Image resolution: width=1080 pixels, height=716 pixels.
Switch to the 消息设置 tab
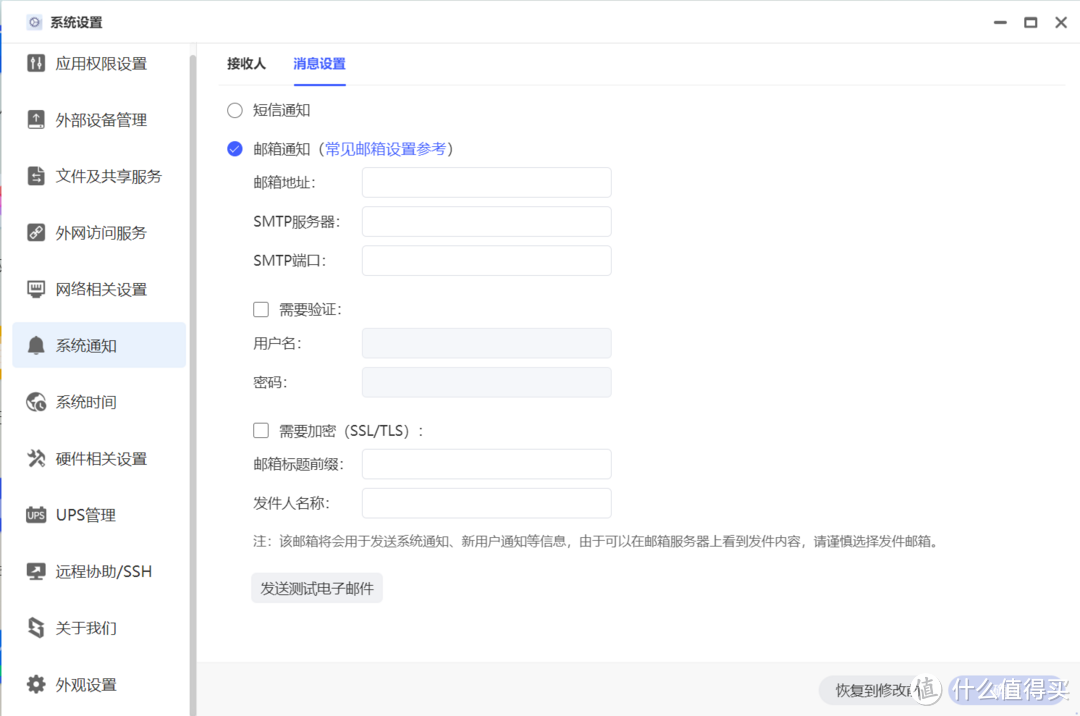click(319, 63)
